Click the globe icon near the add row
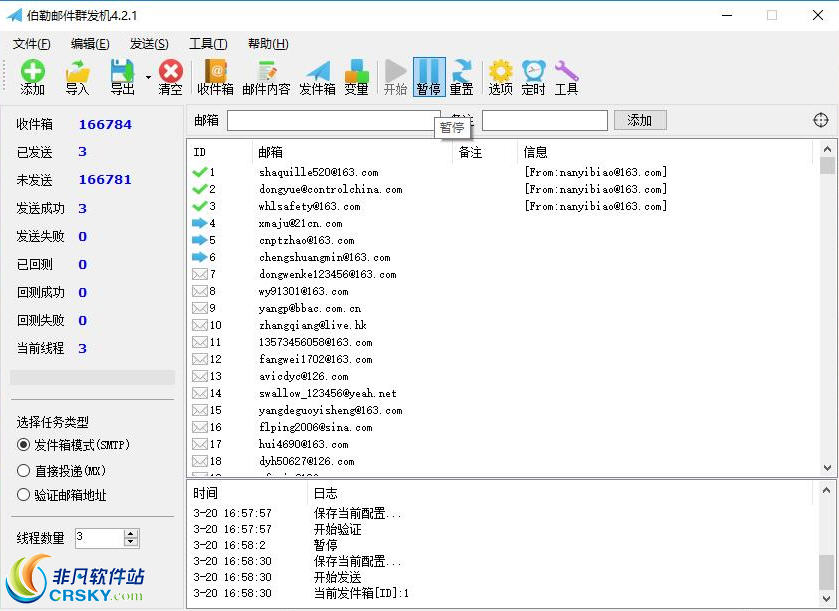This screenshot has height=611, width=839. coord(822,119)
